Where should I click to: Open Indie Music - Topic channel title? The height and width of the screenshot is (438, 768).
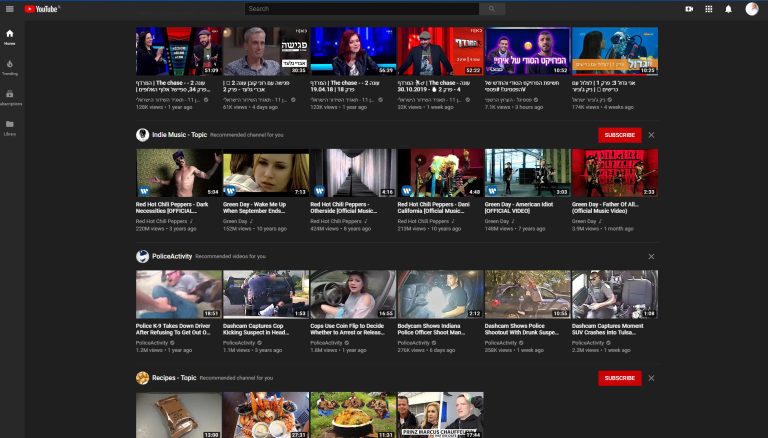coord(179,135)
